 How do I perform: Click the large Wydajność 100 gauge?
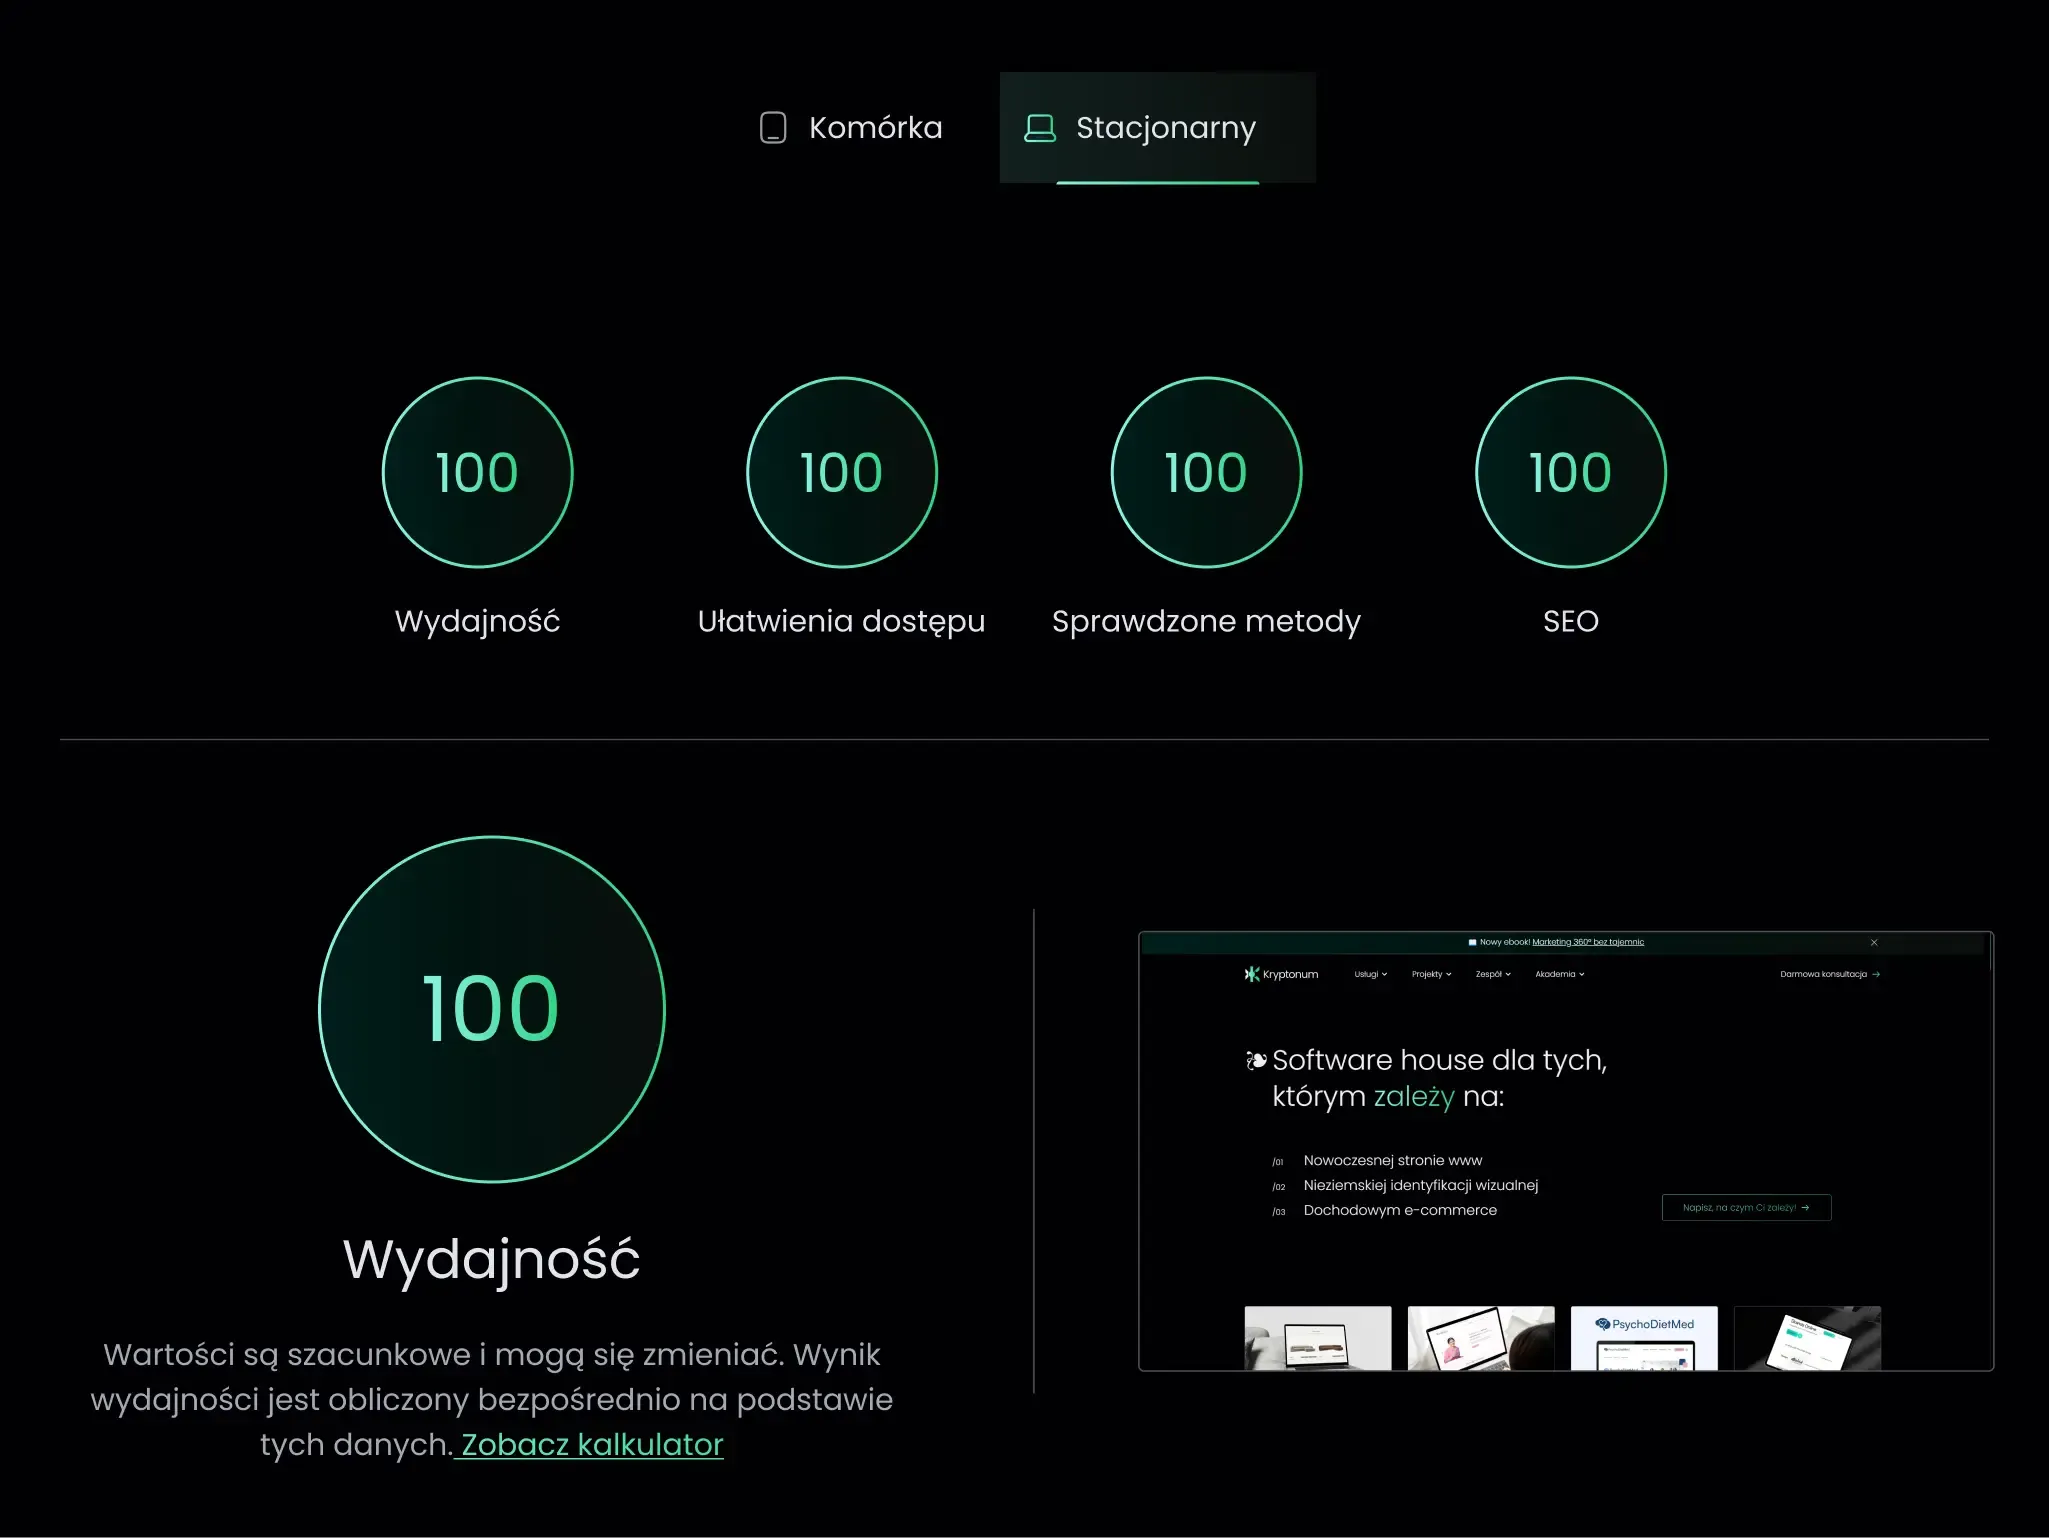tap(491, 1009)
